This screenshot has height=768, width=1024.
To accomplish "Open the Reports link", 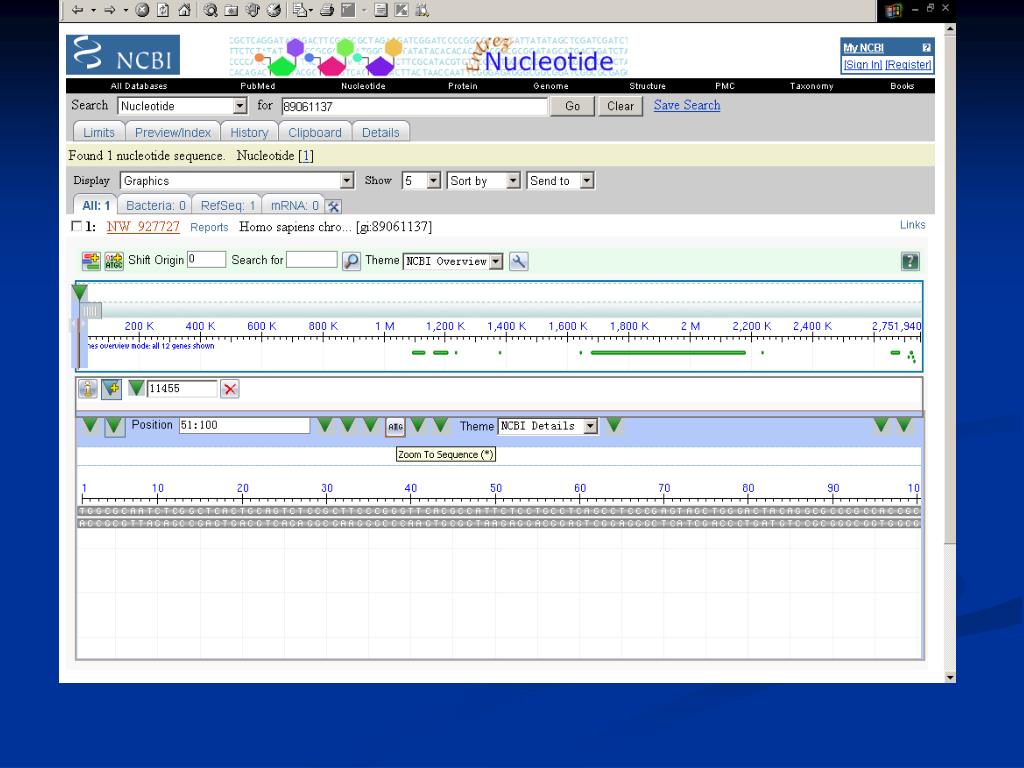I will pos(209,227).
